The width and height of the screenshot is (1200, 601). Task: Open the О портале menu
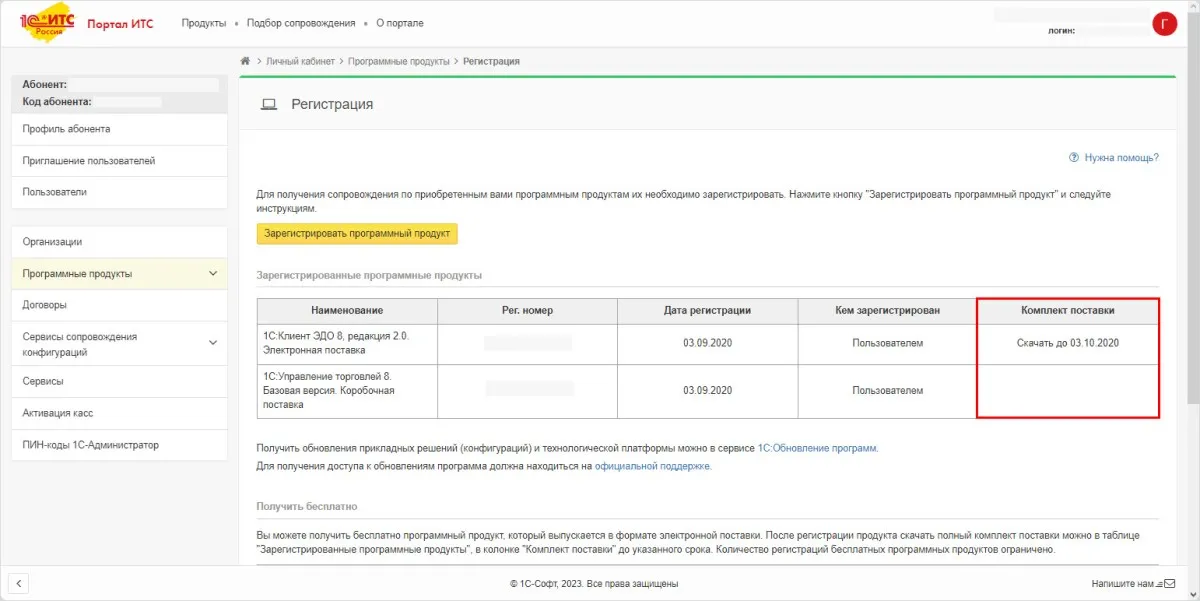click(x=399, y=23)
